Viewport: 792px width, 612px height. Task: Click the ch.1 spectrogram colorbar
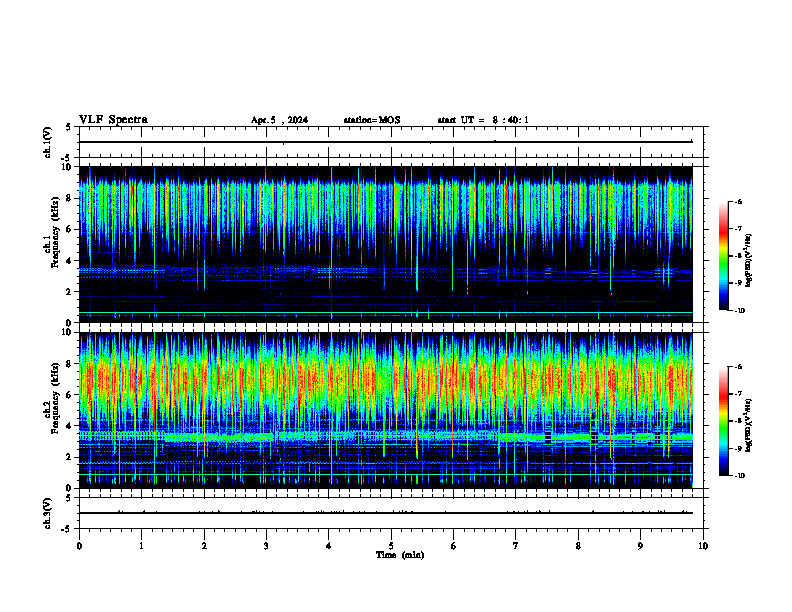tap(724, 256)
